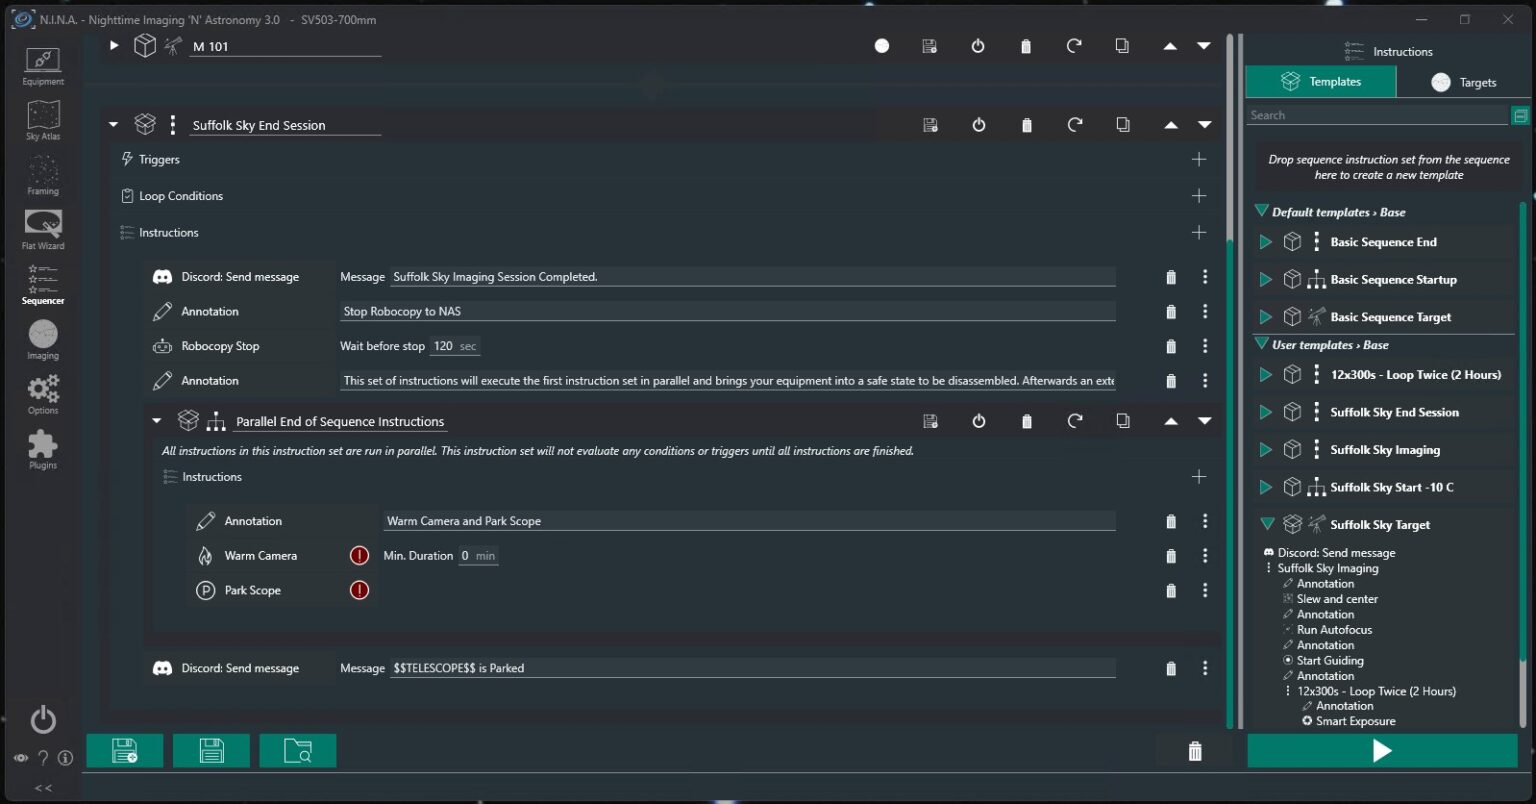Expand the Basic Sequence Startup template
Image resolution: width=1536 pixels, height=804 pixels.
1265,279
